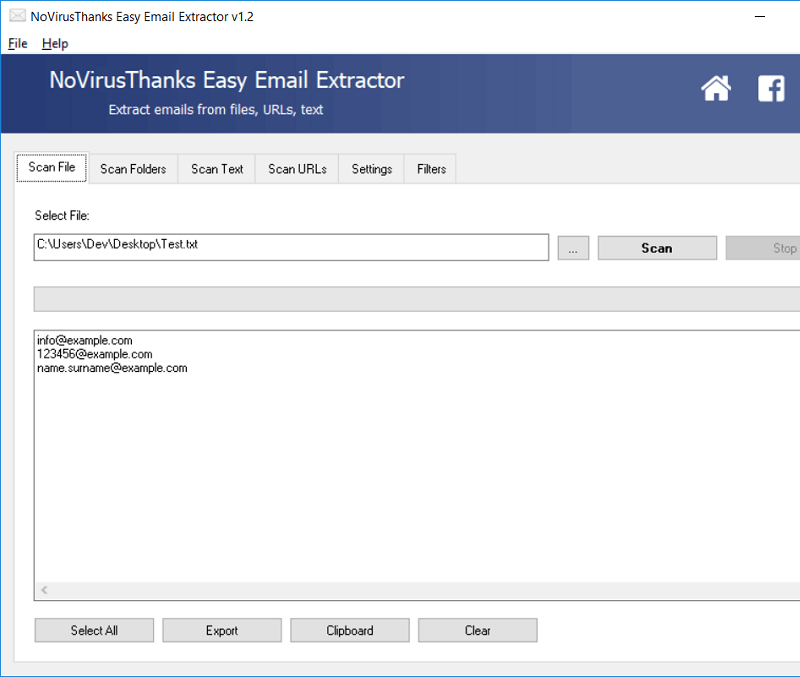Image resolution: width=800 pixels, height=677 pixels.
Task: Click the Select All button
Action: [x=94, y=631]
